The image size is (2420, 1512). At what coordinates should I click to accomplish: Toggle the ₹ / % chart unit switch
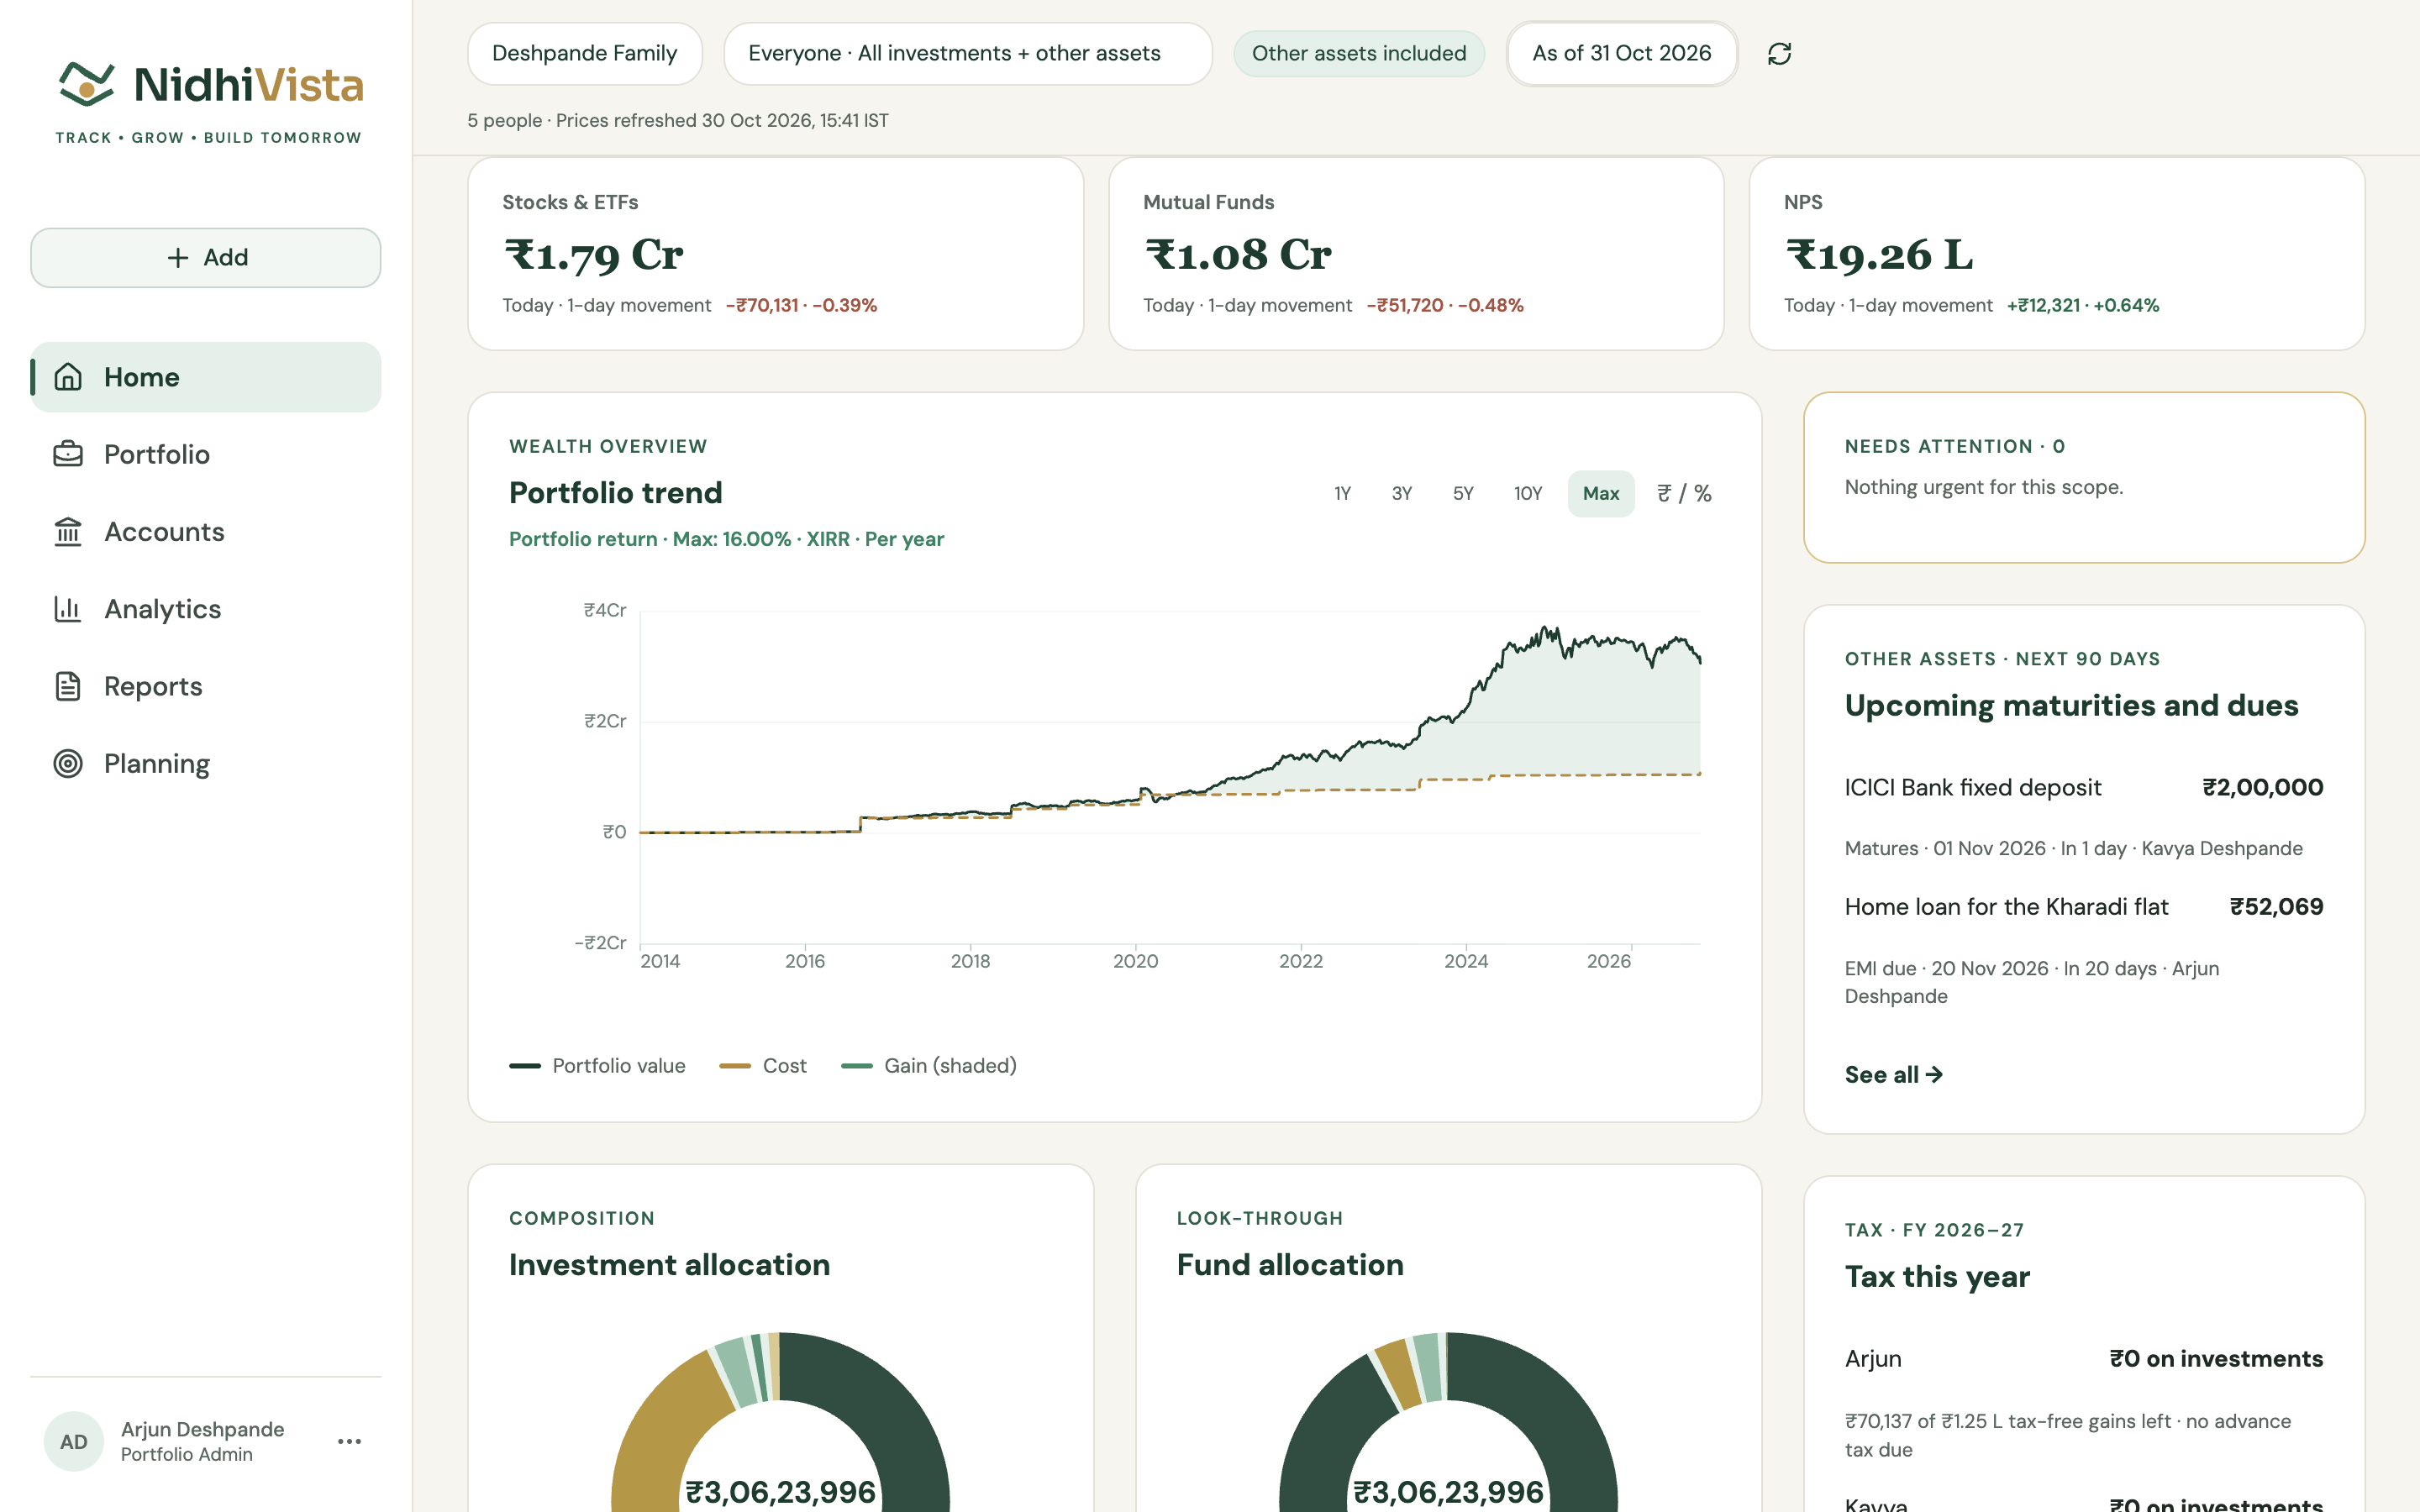coord(1684,494)
